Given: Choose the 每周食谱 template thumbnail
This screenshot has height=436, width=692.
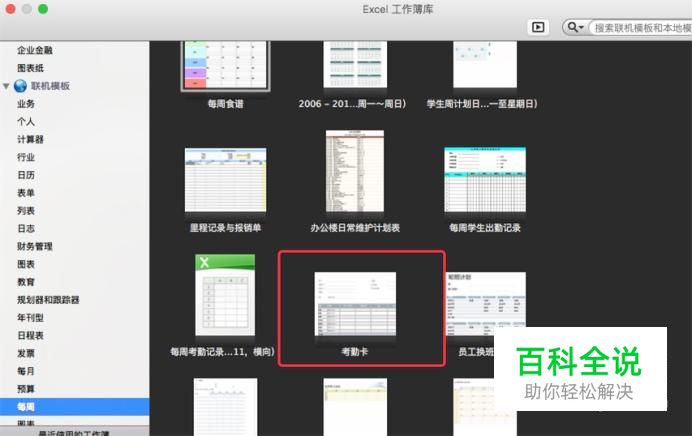Looking at the screenshot, I should point(226,65).
